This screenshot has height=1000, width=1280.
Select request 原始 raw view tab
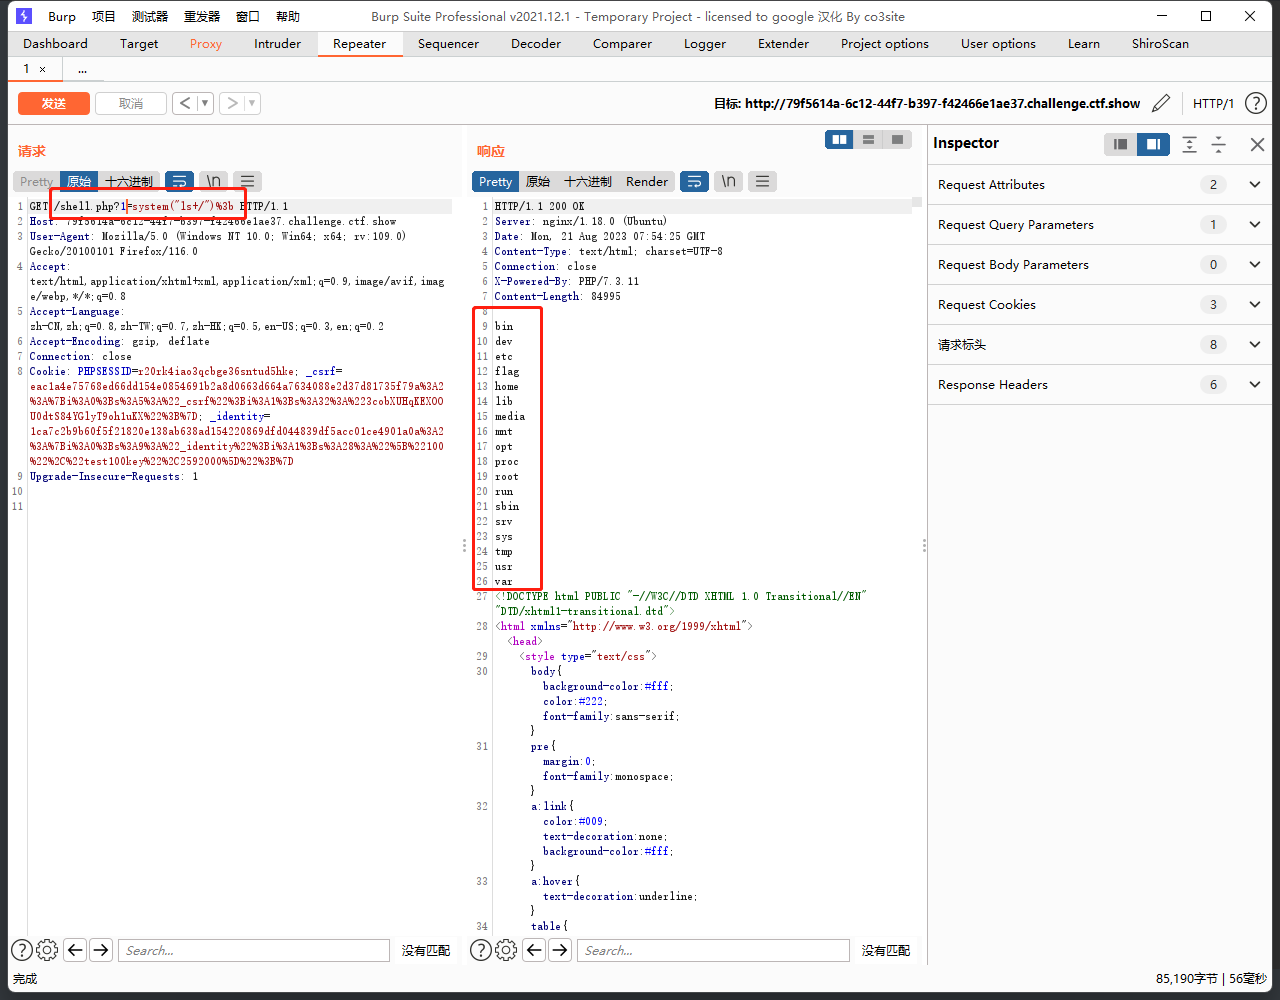79,181
